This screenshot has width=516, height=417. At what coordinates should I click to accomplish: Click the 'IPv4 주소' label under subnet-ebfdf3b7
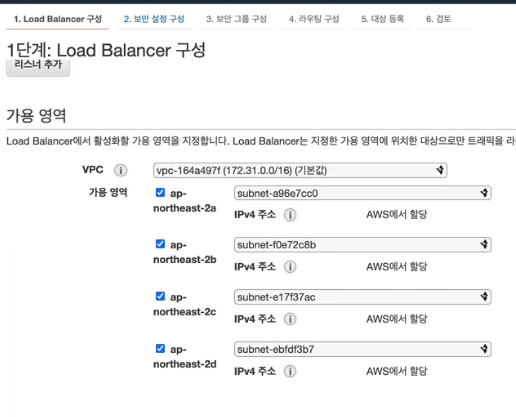tap(255, 371)
